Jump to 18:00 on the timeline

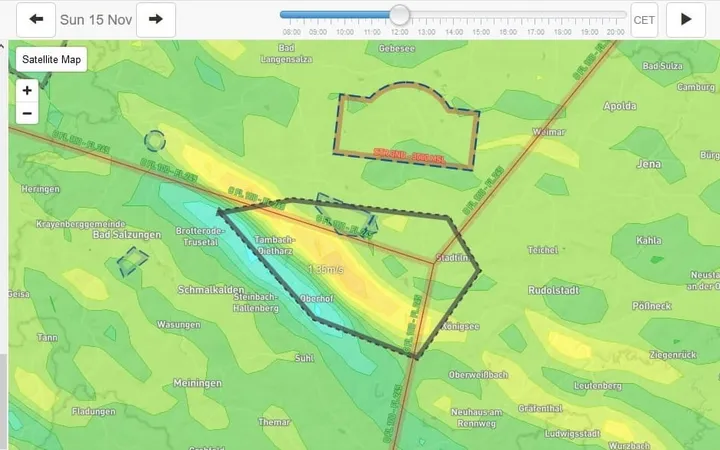tap(562, 32)
